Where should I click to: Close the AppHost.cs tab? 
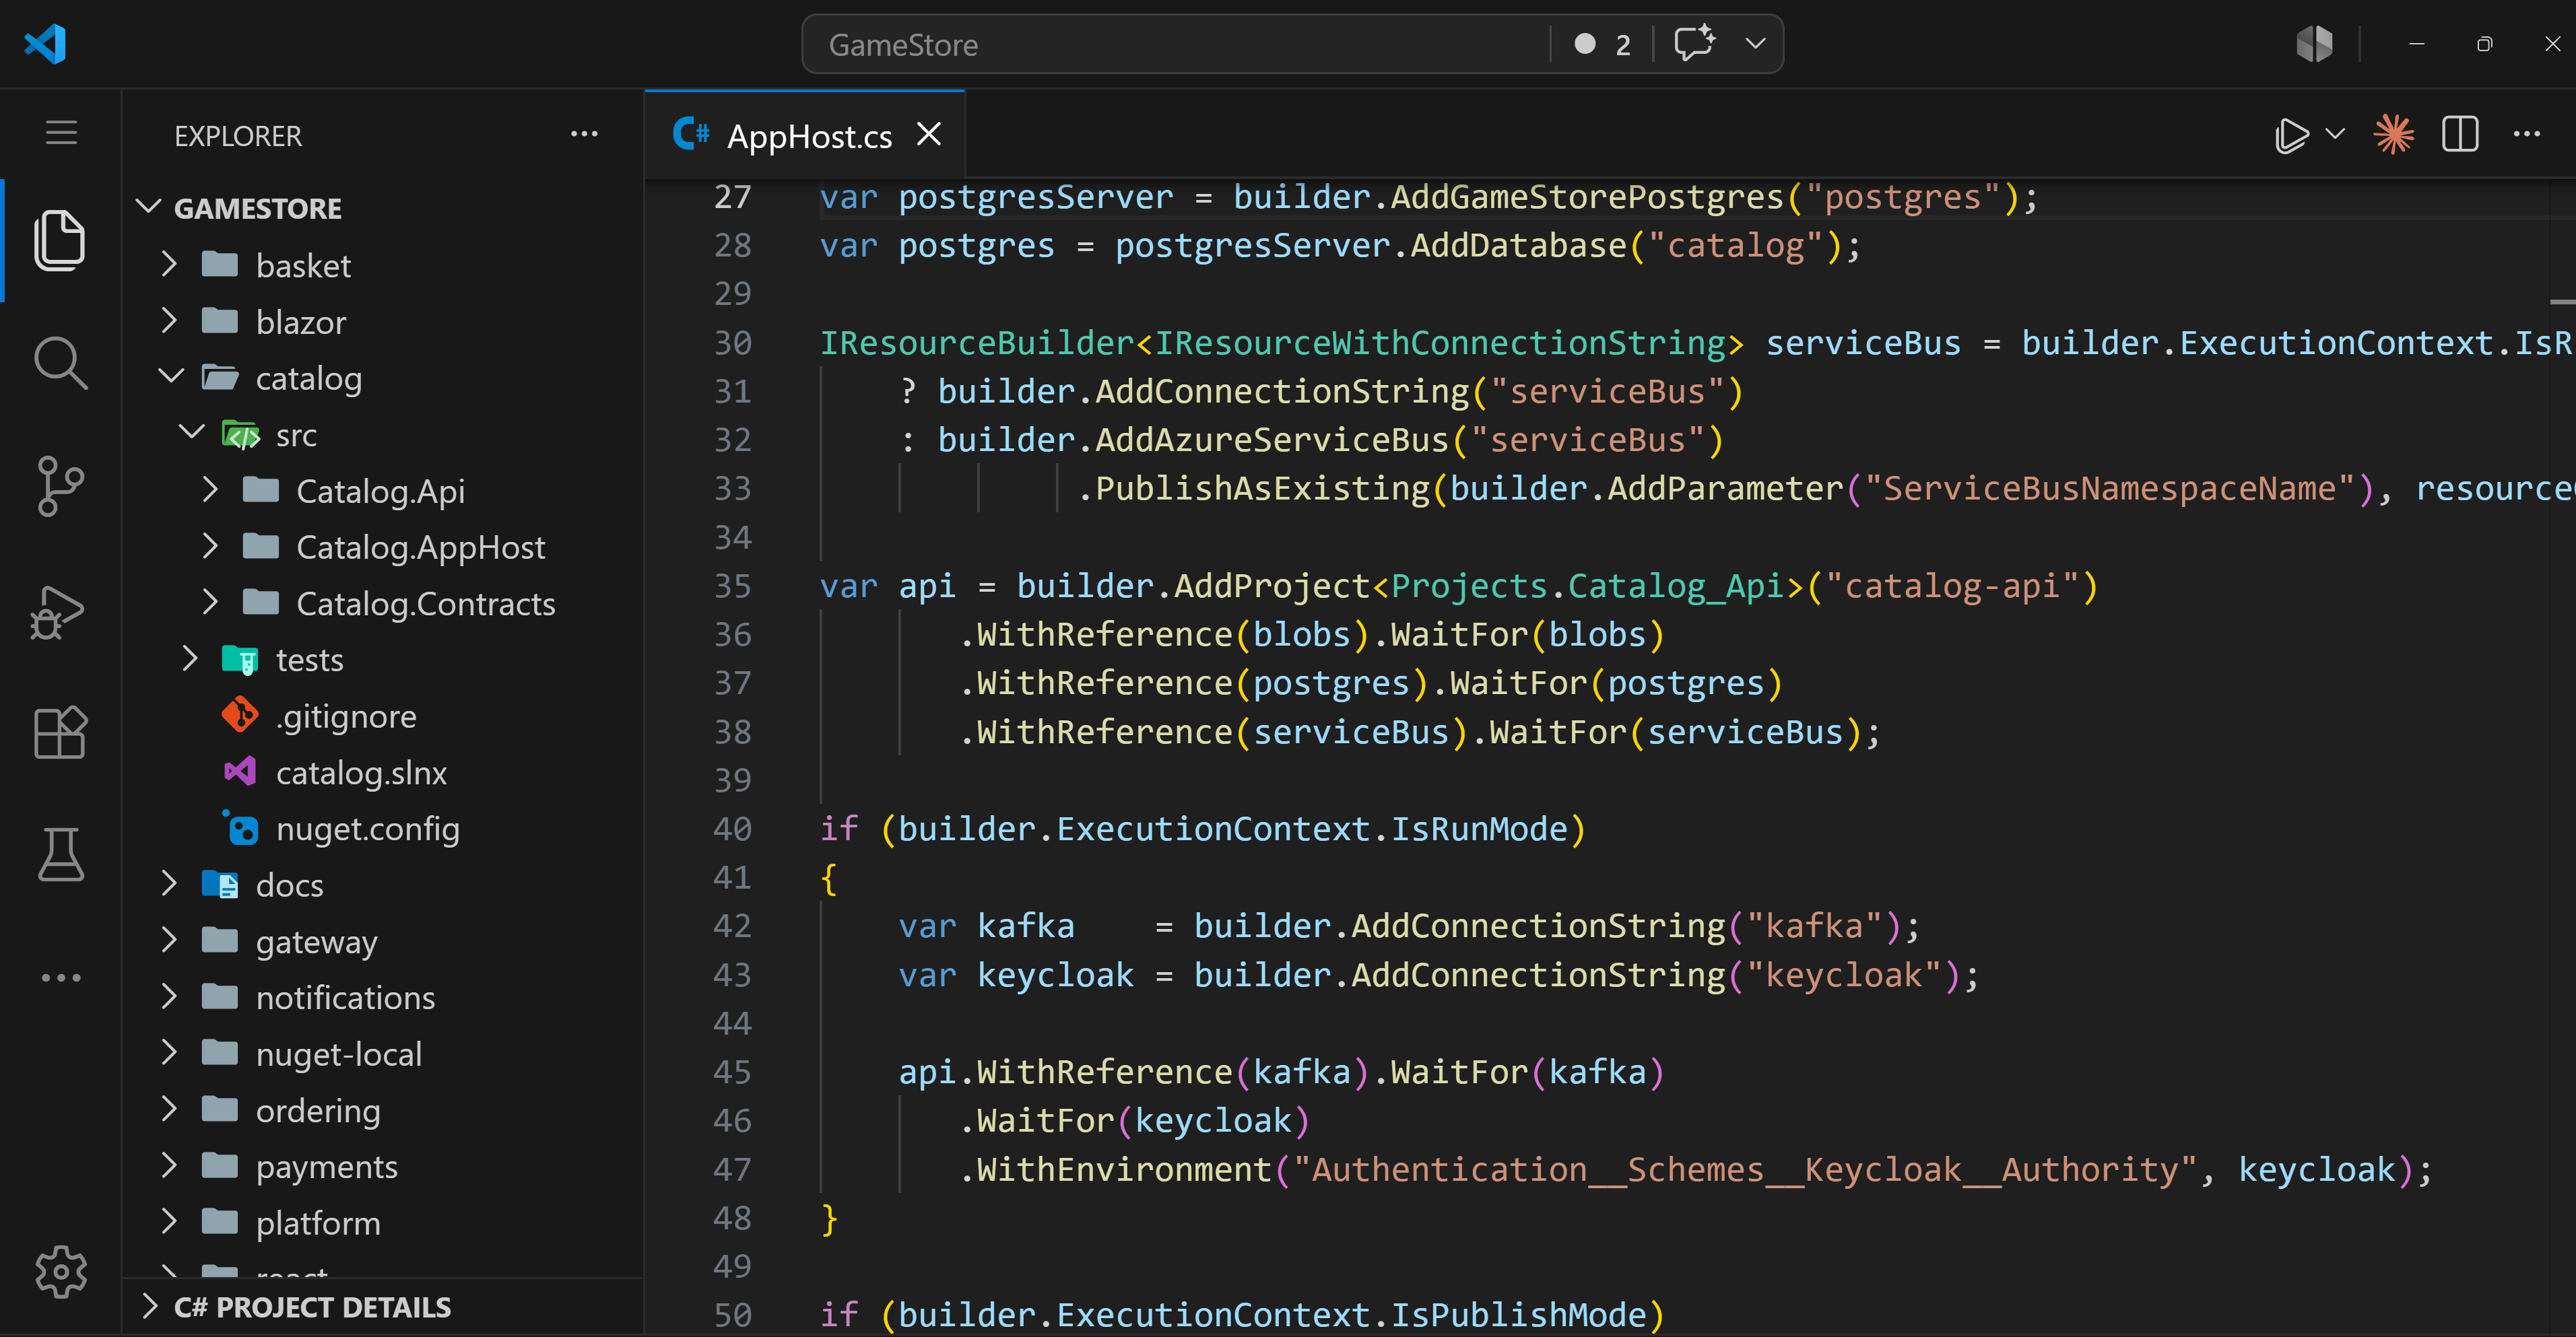[929, 134]
